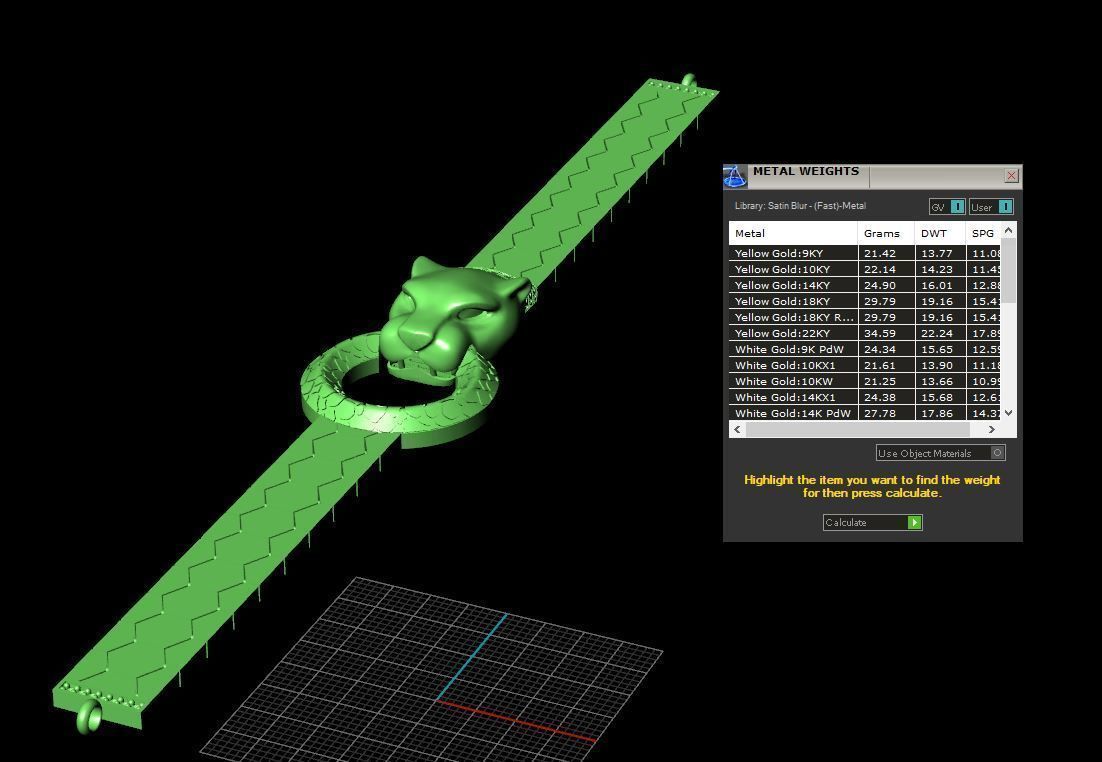This screenshot has width=1102, height=762.
Task: Sort by the DWT column header
Action: 940,233
